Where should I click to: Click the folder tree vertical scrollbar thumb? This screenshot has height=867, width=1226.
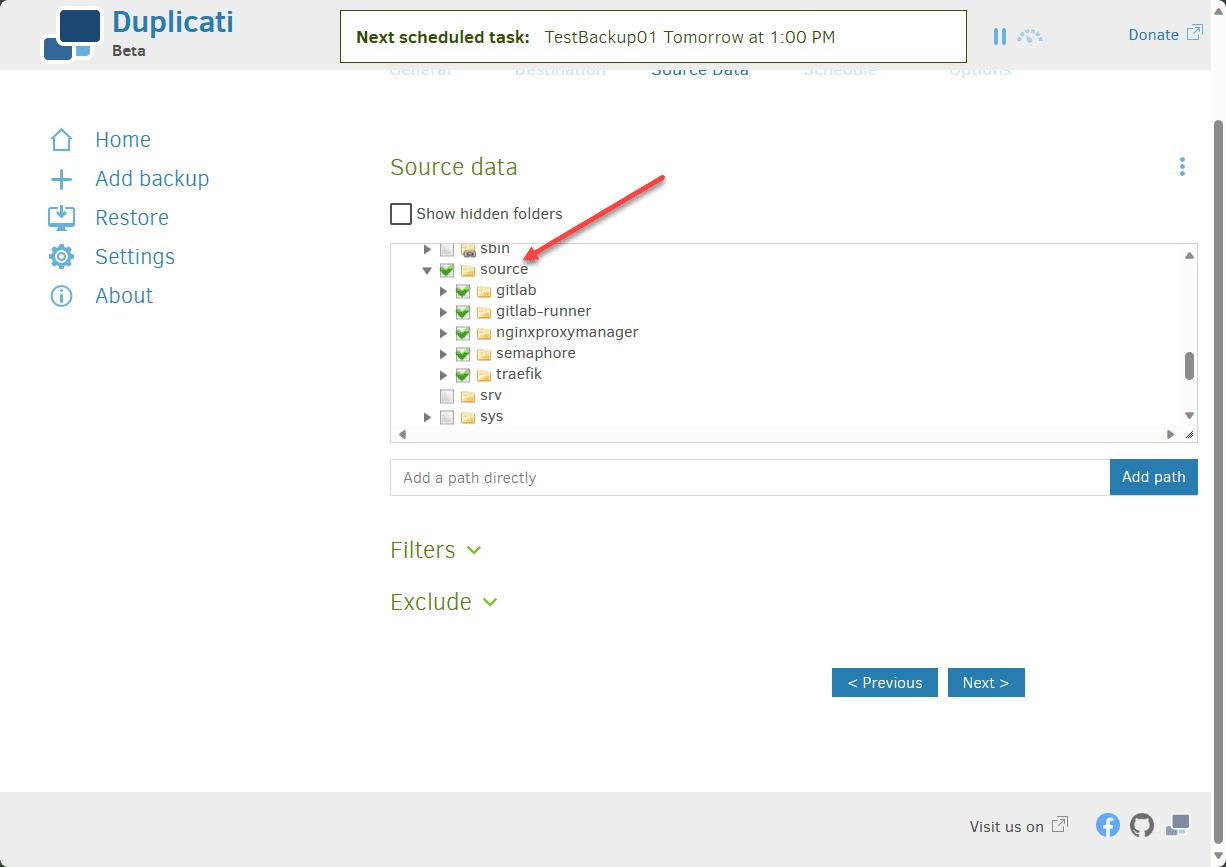(1189, 366)
